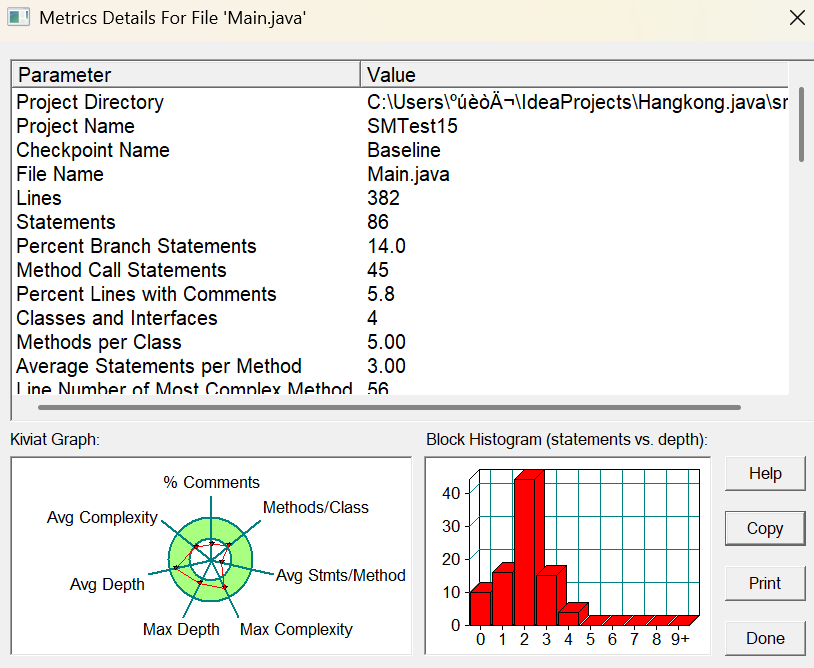The width and height of the screenshot is (814, 668).
Task: Open the Help button
Action: tap(765, 473)
